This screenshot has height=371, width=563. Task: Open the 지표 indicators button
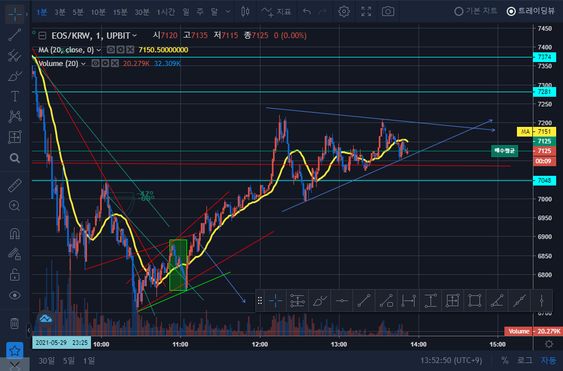(276, 12)
